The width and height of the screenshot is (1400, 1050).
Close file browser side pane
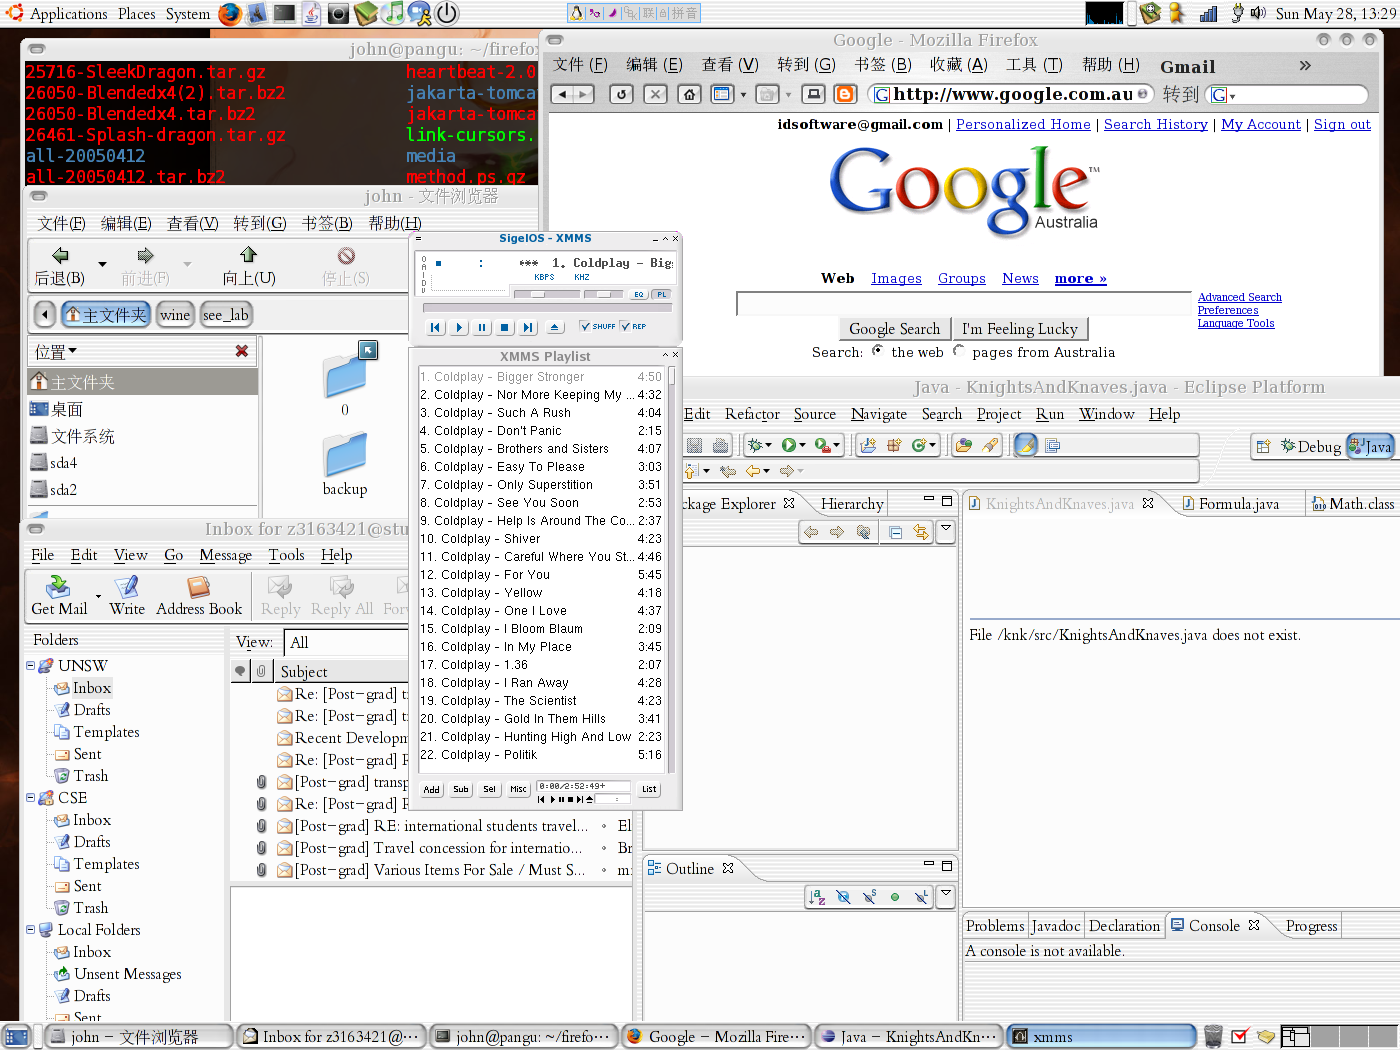(x=241, y=351)
